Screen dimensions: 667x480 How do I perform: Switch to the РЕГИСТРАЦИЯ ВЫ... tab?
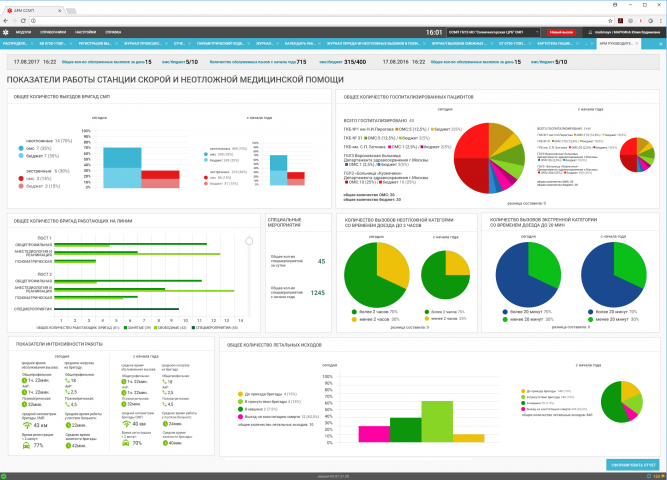(95, 43)
